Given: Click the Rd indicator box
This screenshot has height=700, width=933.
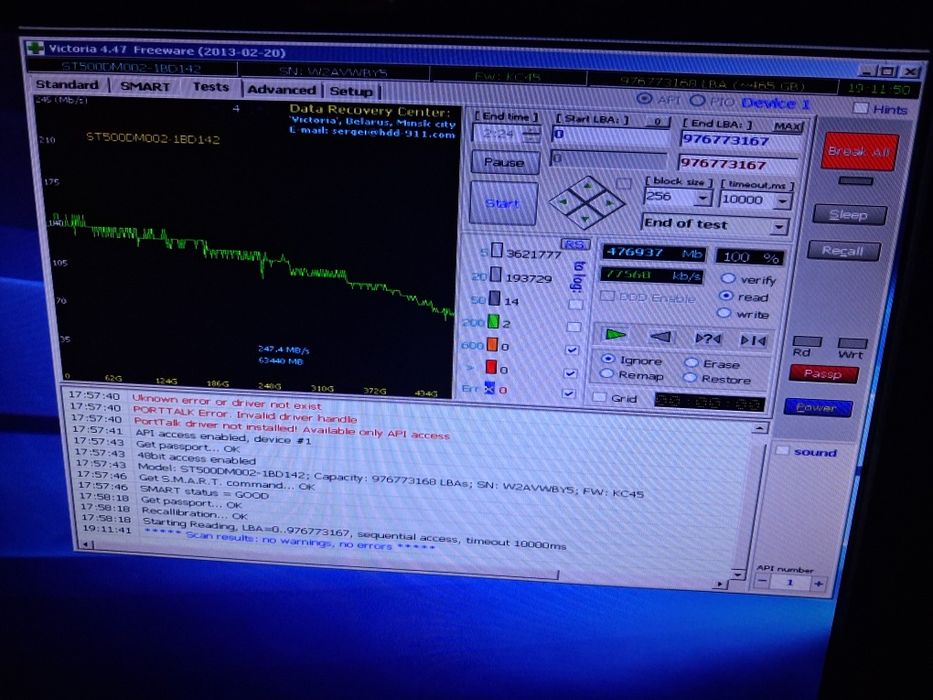Looking at the screenshot, I should [x=807, y=341].
